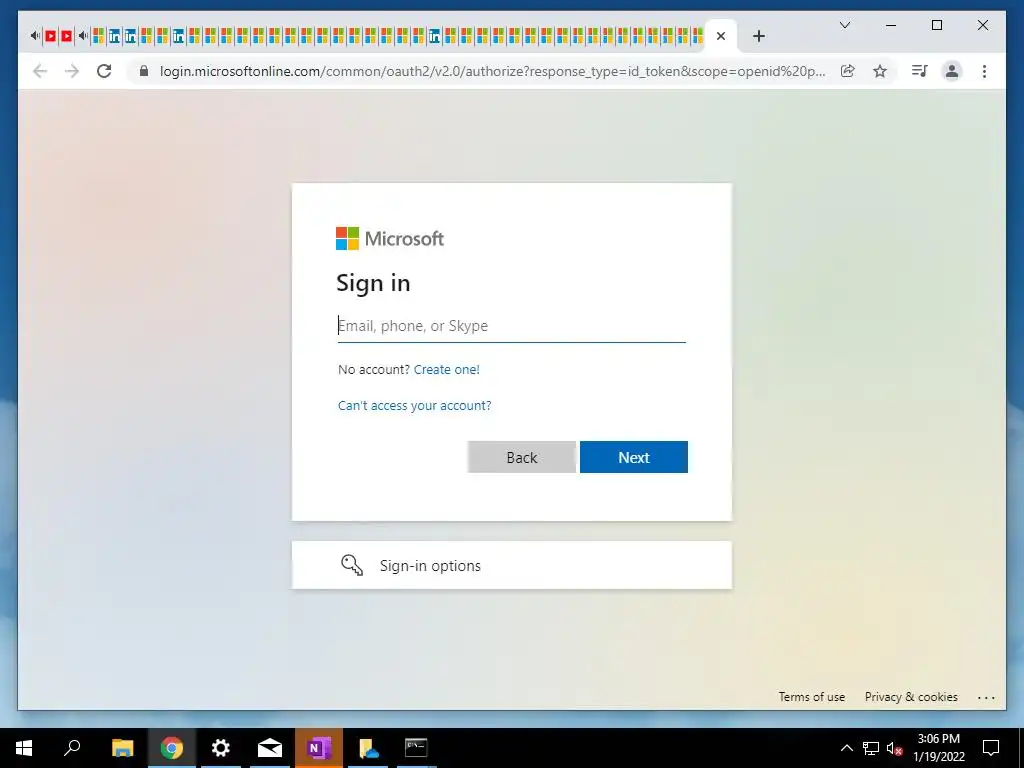The height and width of the screenshot is (768, 1024).
Task: Reload the Microsoft sign-in page
Action: pyautogui.click(x=104, y=71)
